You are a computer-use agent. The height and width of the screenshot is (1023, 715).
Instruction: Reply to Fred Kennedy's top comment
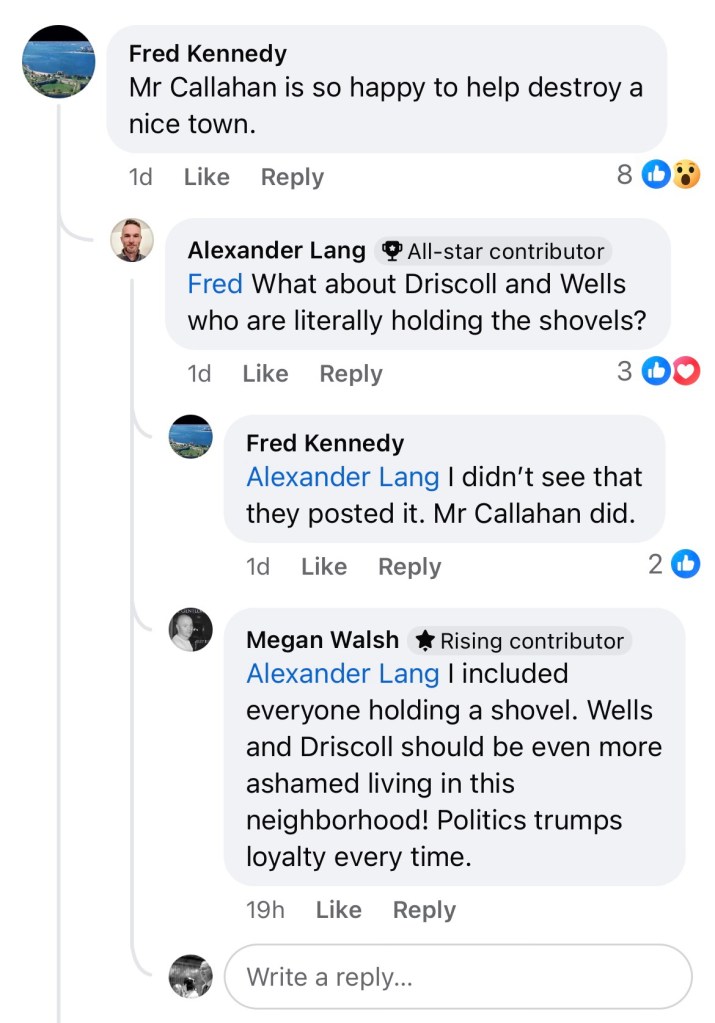(x=292, y=177)
